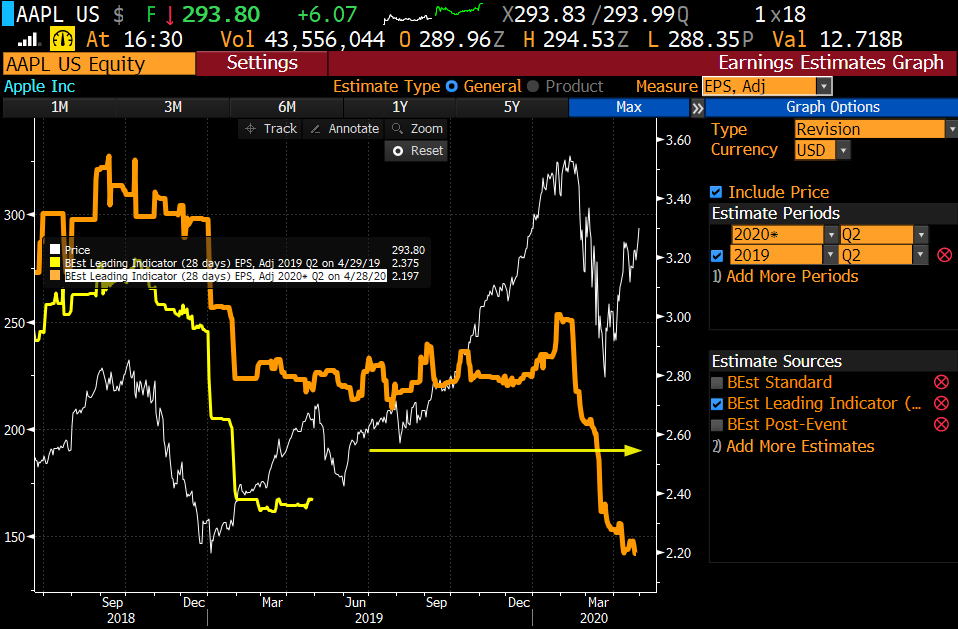The image size is (958, 629).
Task: Select Product estimate type
Action: pyautogui.click(x=533, y=86)
